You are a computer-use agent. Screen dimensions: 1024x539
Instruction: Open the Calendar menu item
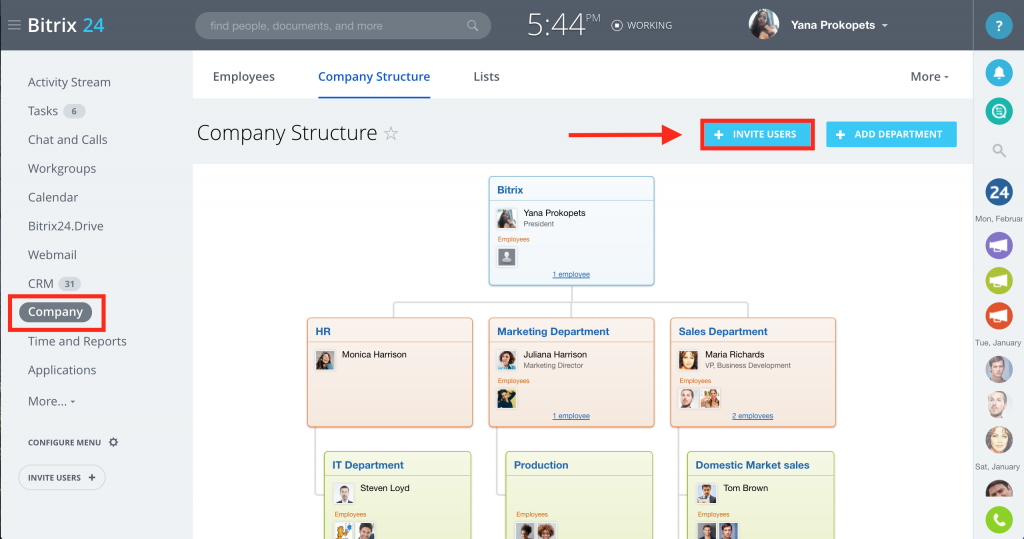[53, 197]
